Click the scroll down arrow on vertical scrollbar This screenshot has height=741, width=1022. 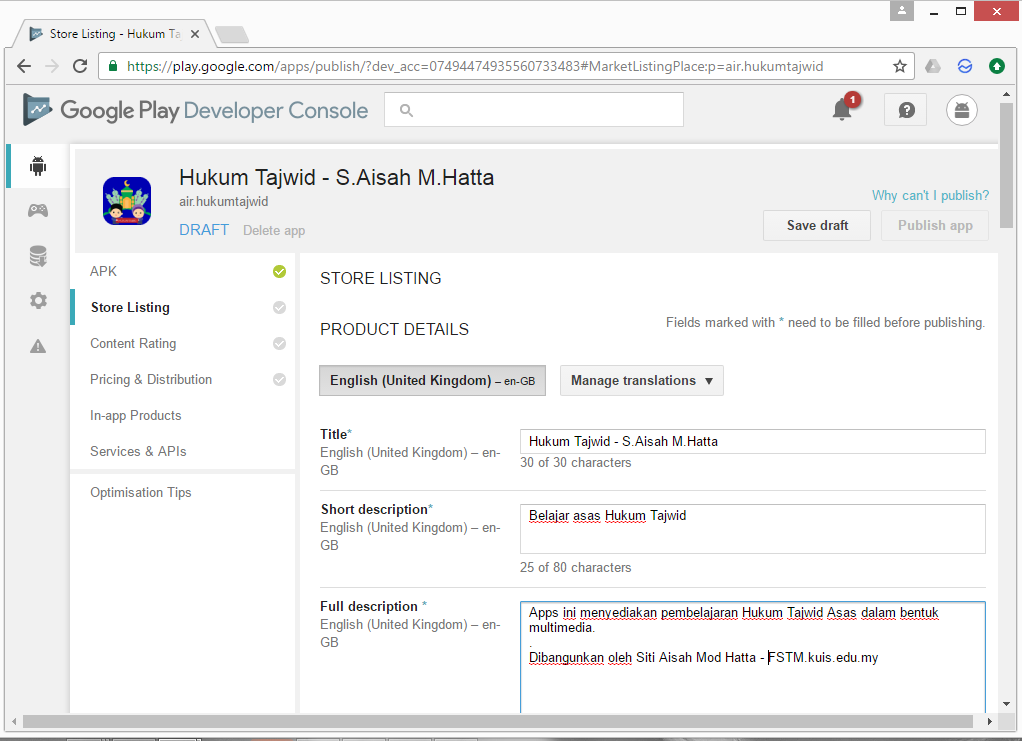click(x=1006, y=704)
